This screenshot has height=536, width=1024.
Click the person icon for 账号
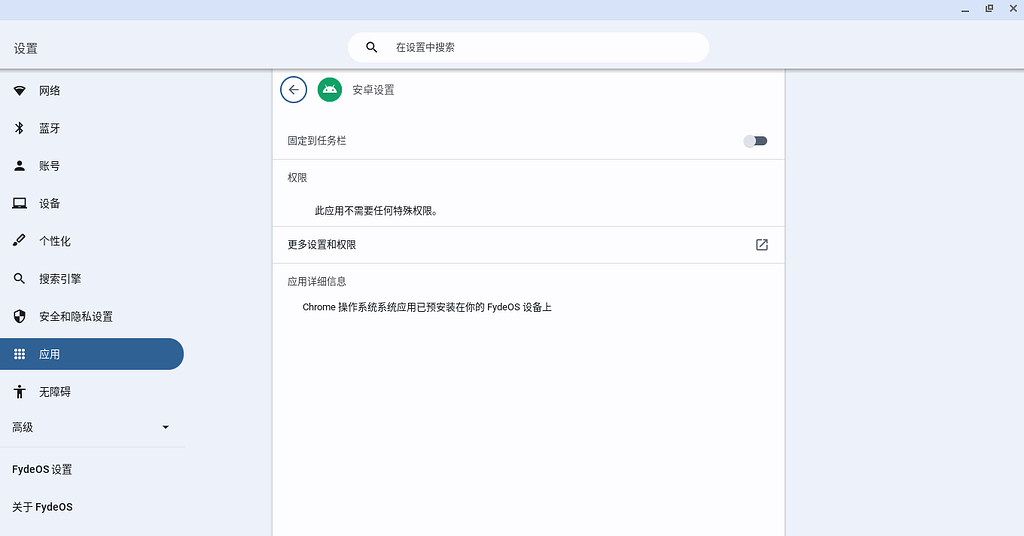(x=19, y=166)
